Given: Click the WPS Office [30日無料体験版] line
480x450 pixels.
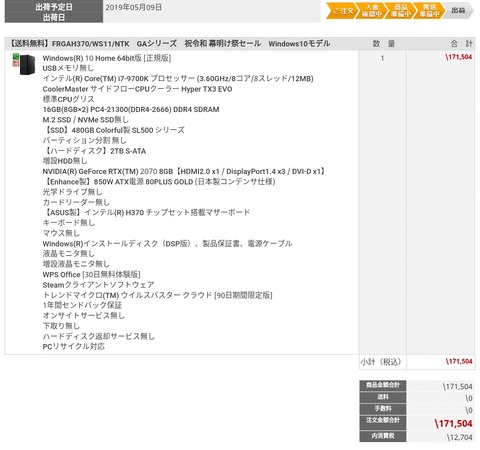Looking at the screenshot, I should point(91,275).
